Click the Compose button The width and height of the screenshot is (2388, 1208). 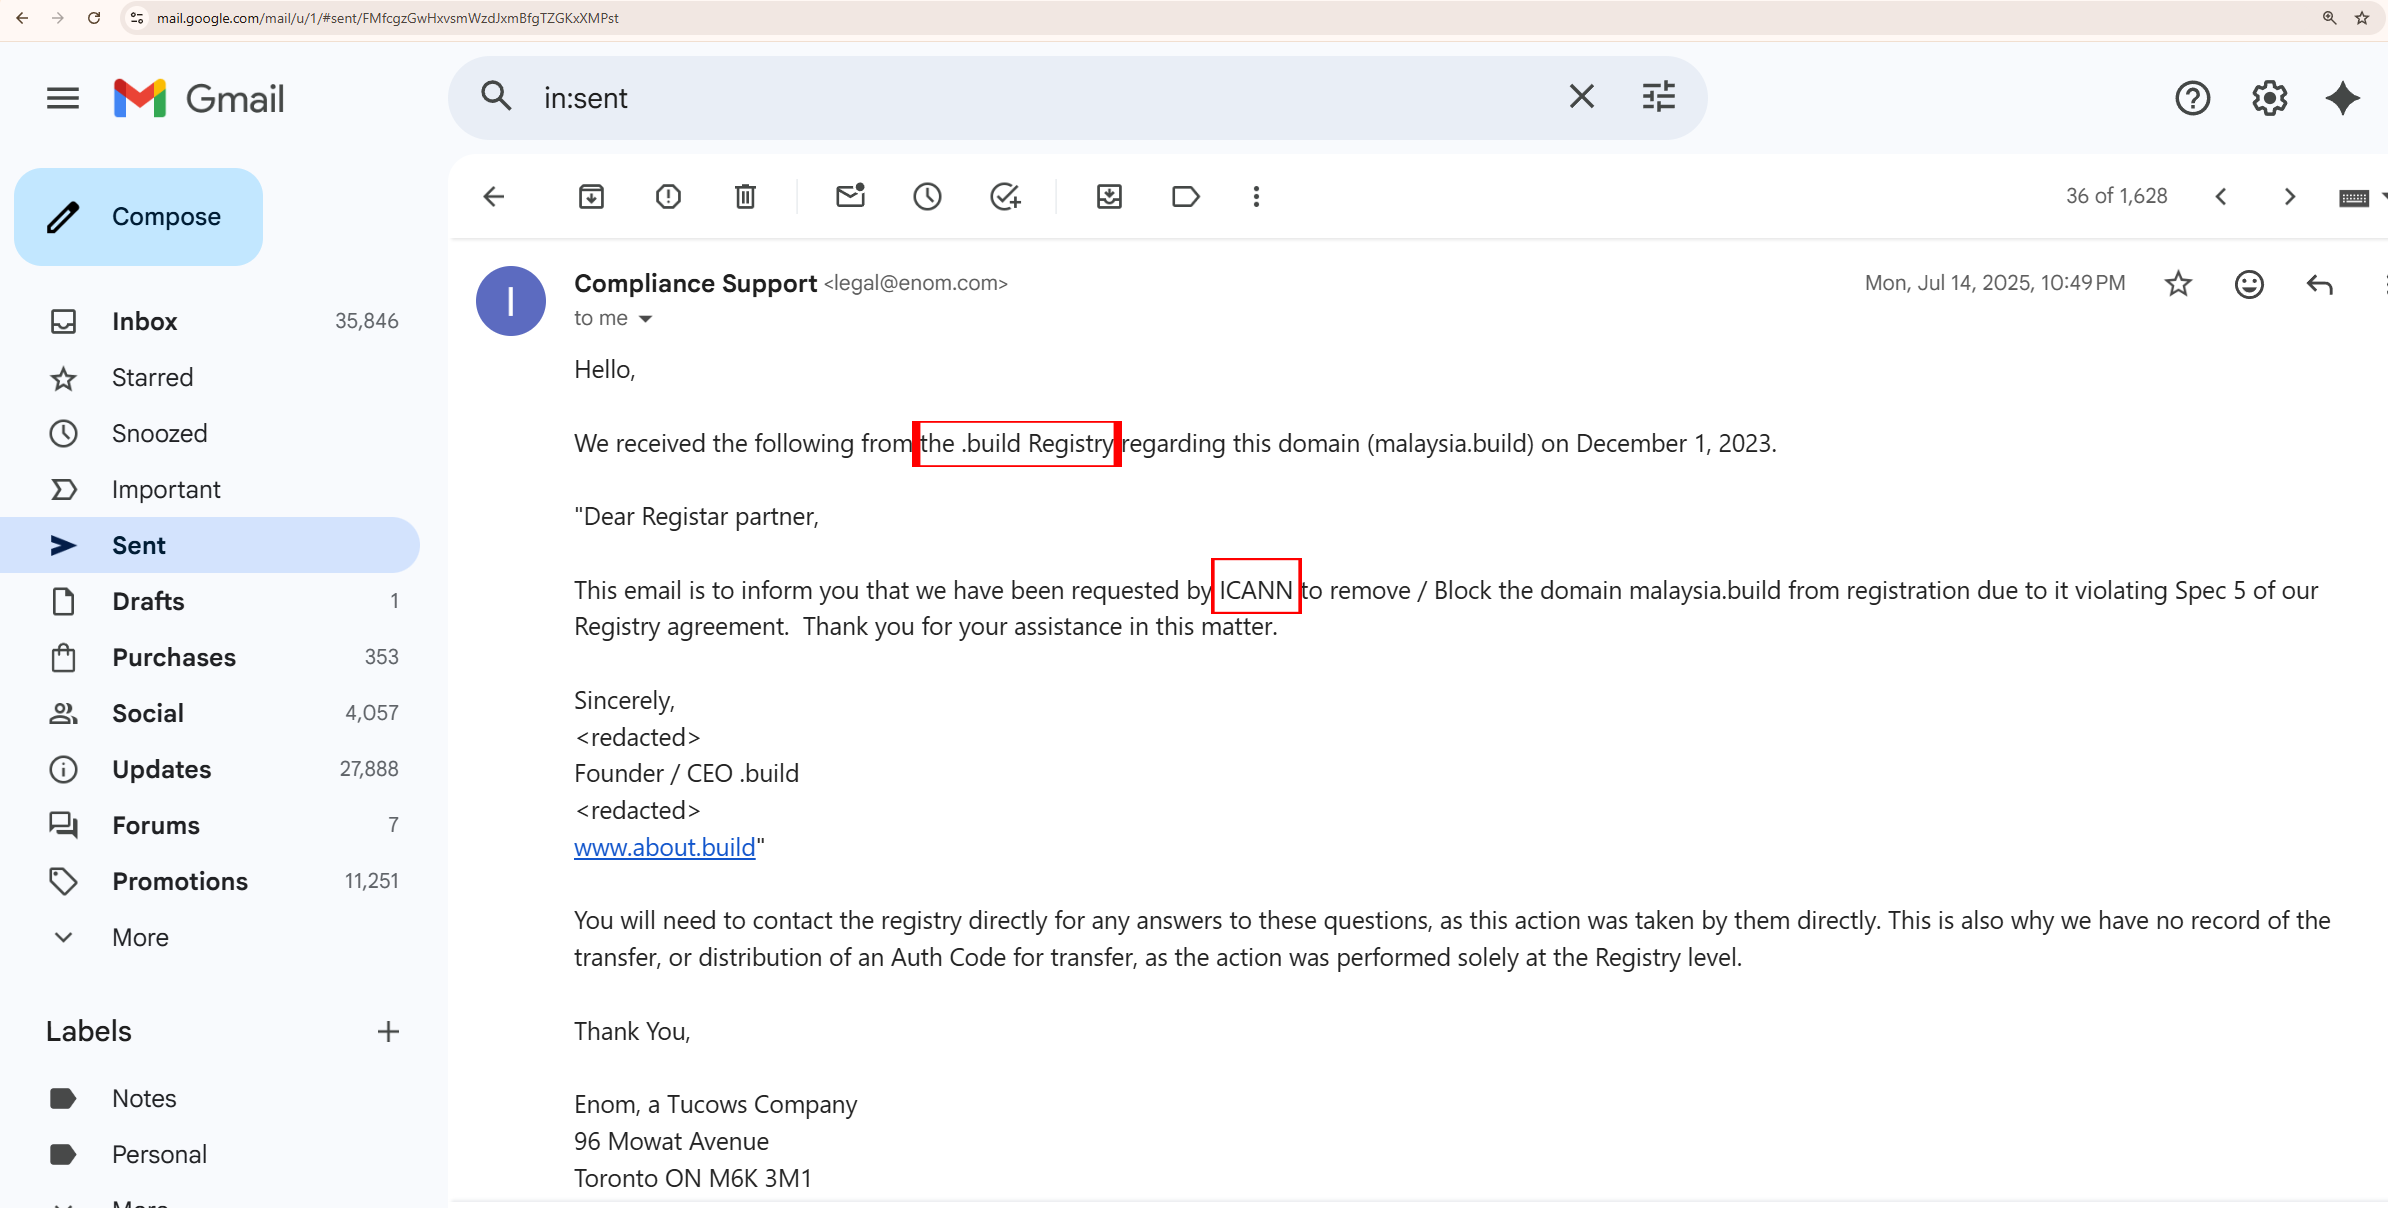(139, 217)
